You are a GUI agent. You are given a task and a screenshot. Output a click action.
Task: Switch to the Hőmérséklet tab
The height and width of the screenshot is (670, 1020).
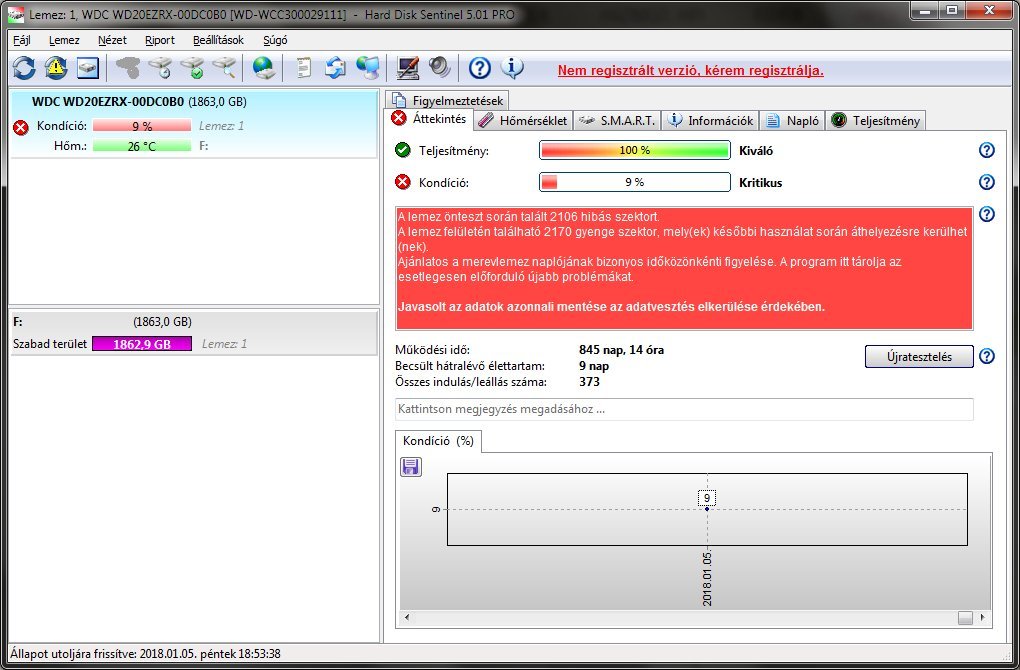pos(524,120)
